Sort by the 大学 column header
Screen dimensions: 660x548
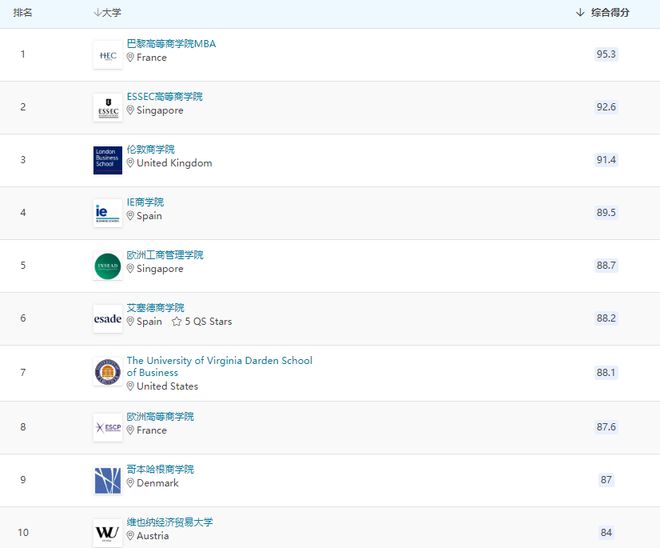tap(107, 13)
